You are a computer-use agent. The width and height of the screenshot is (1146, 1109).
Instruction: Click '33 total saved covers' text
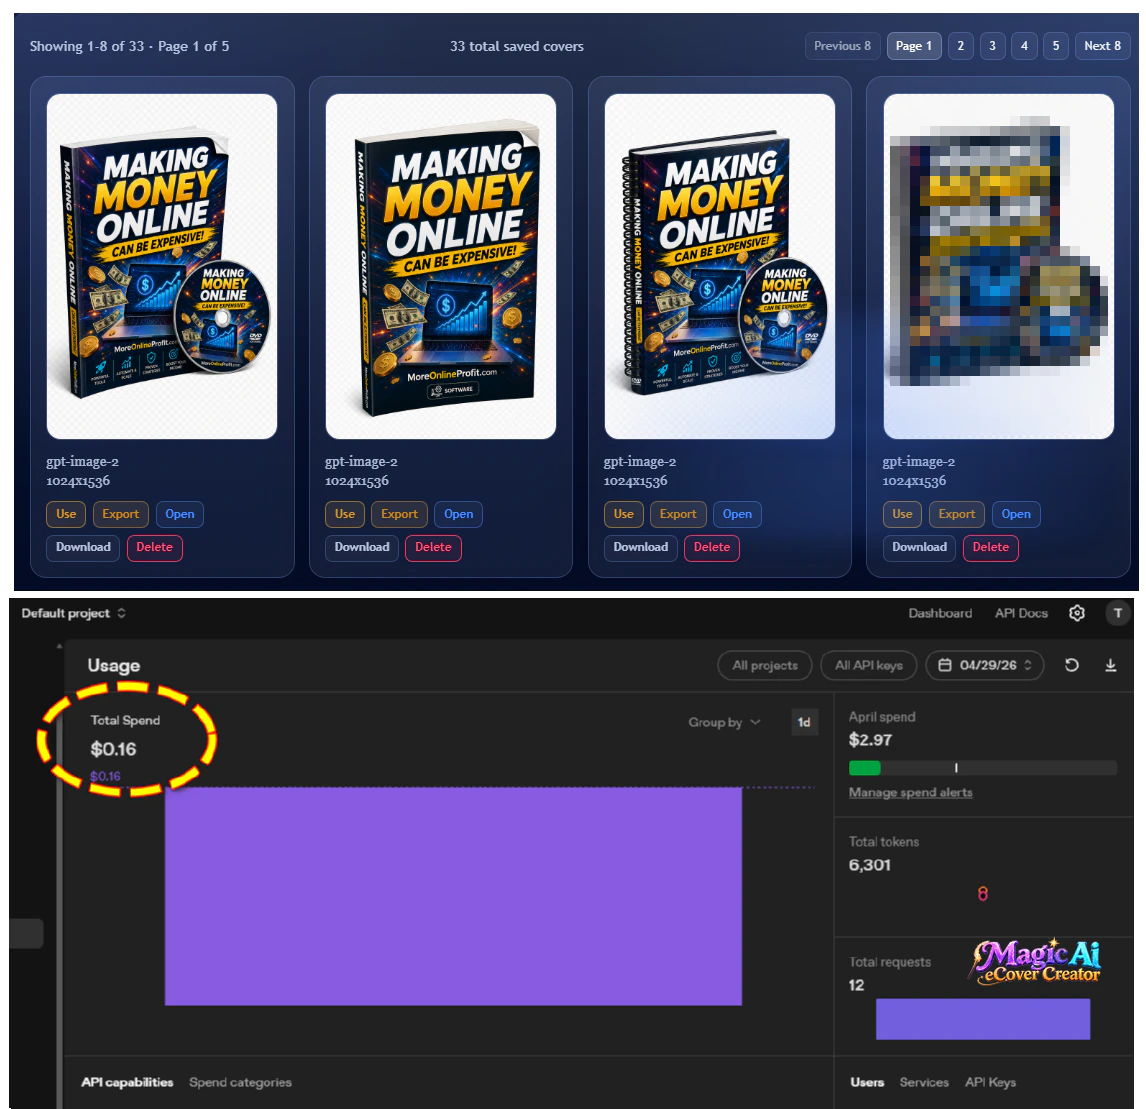517,46
